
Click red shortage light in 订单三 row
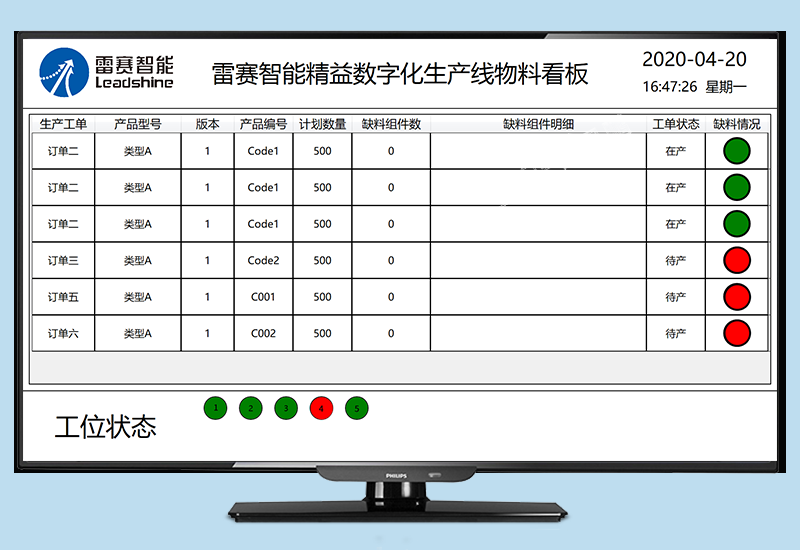coord(736,261)
